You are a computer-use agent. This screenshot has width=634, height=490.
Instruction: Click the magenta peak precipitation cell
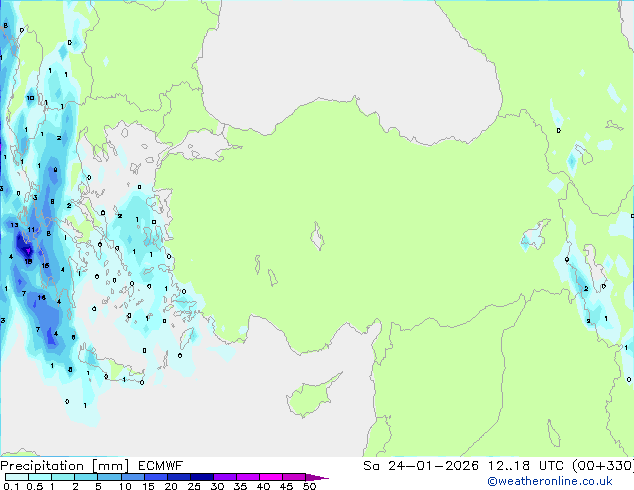[28, 251]
